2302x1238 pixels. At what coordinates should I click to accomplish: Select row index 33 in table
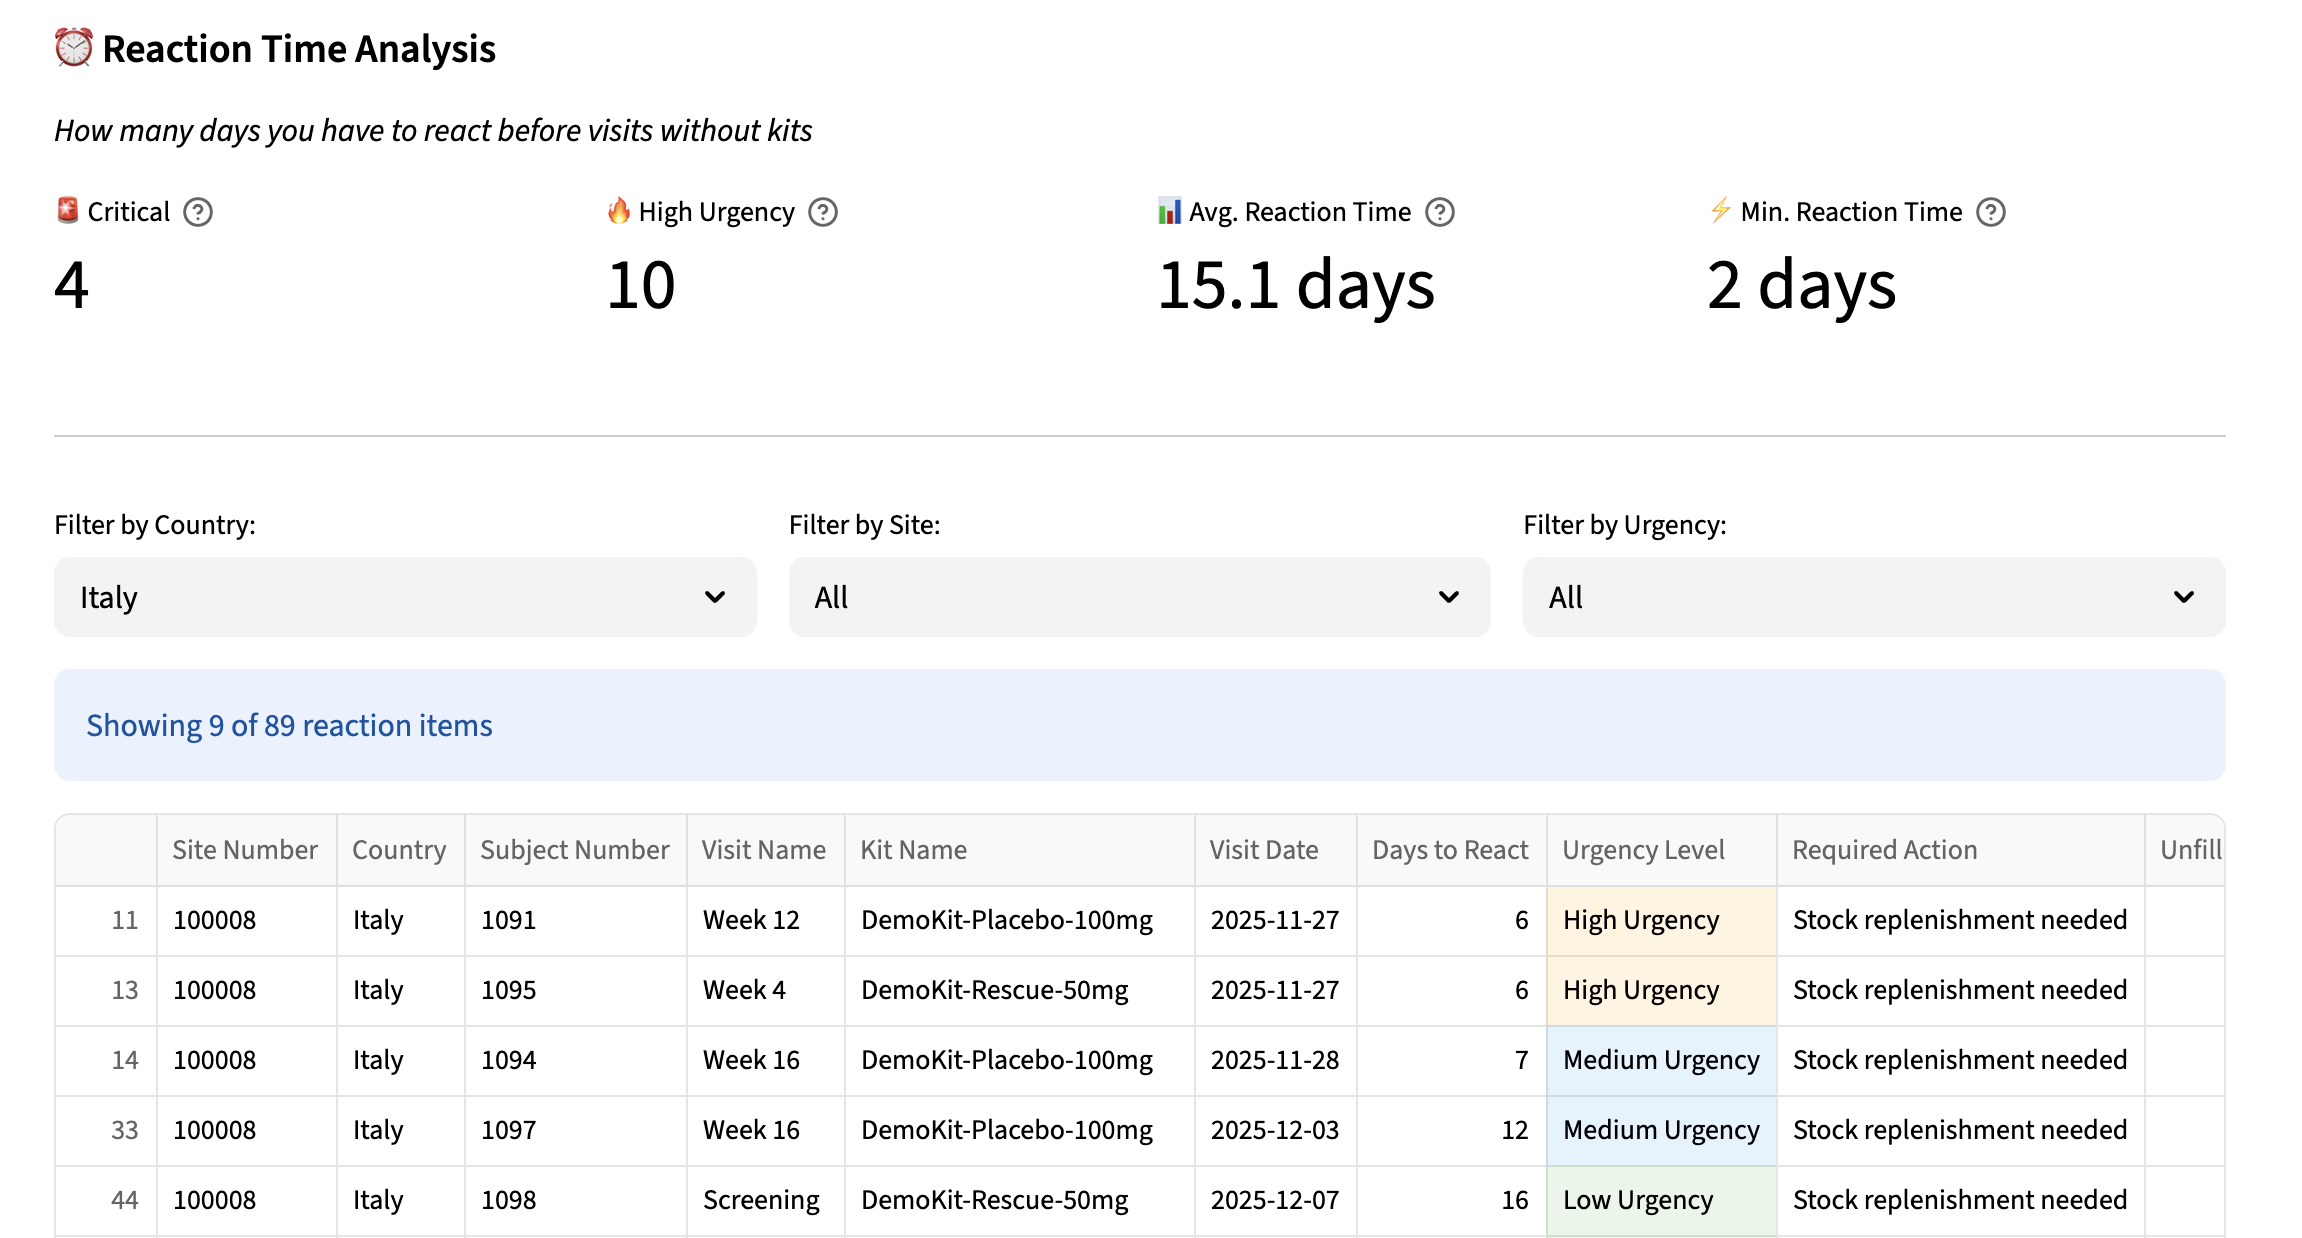(x=124, y=1130)
